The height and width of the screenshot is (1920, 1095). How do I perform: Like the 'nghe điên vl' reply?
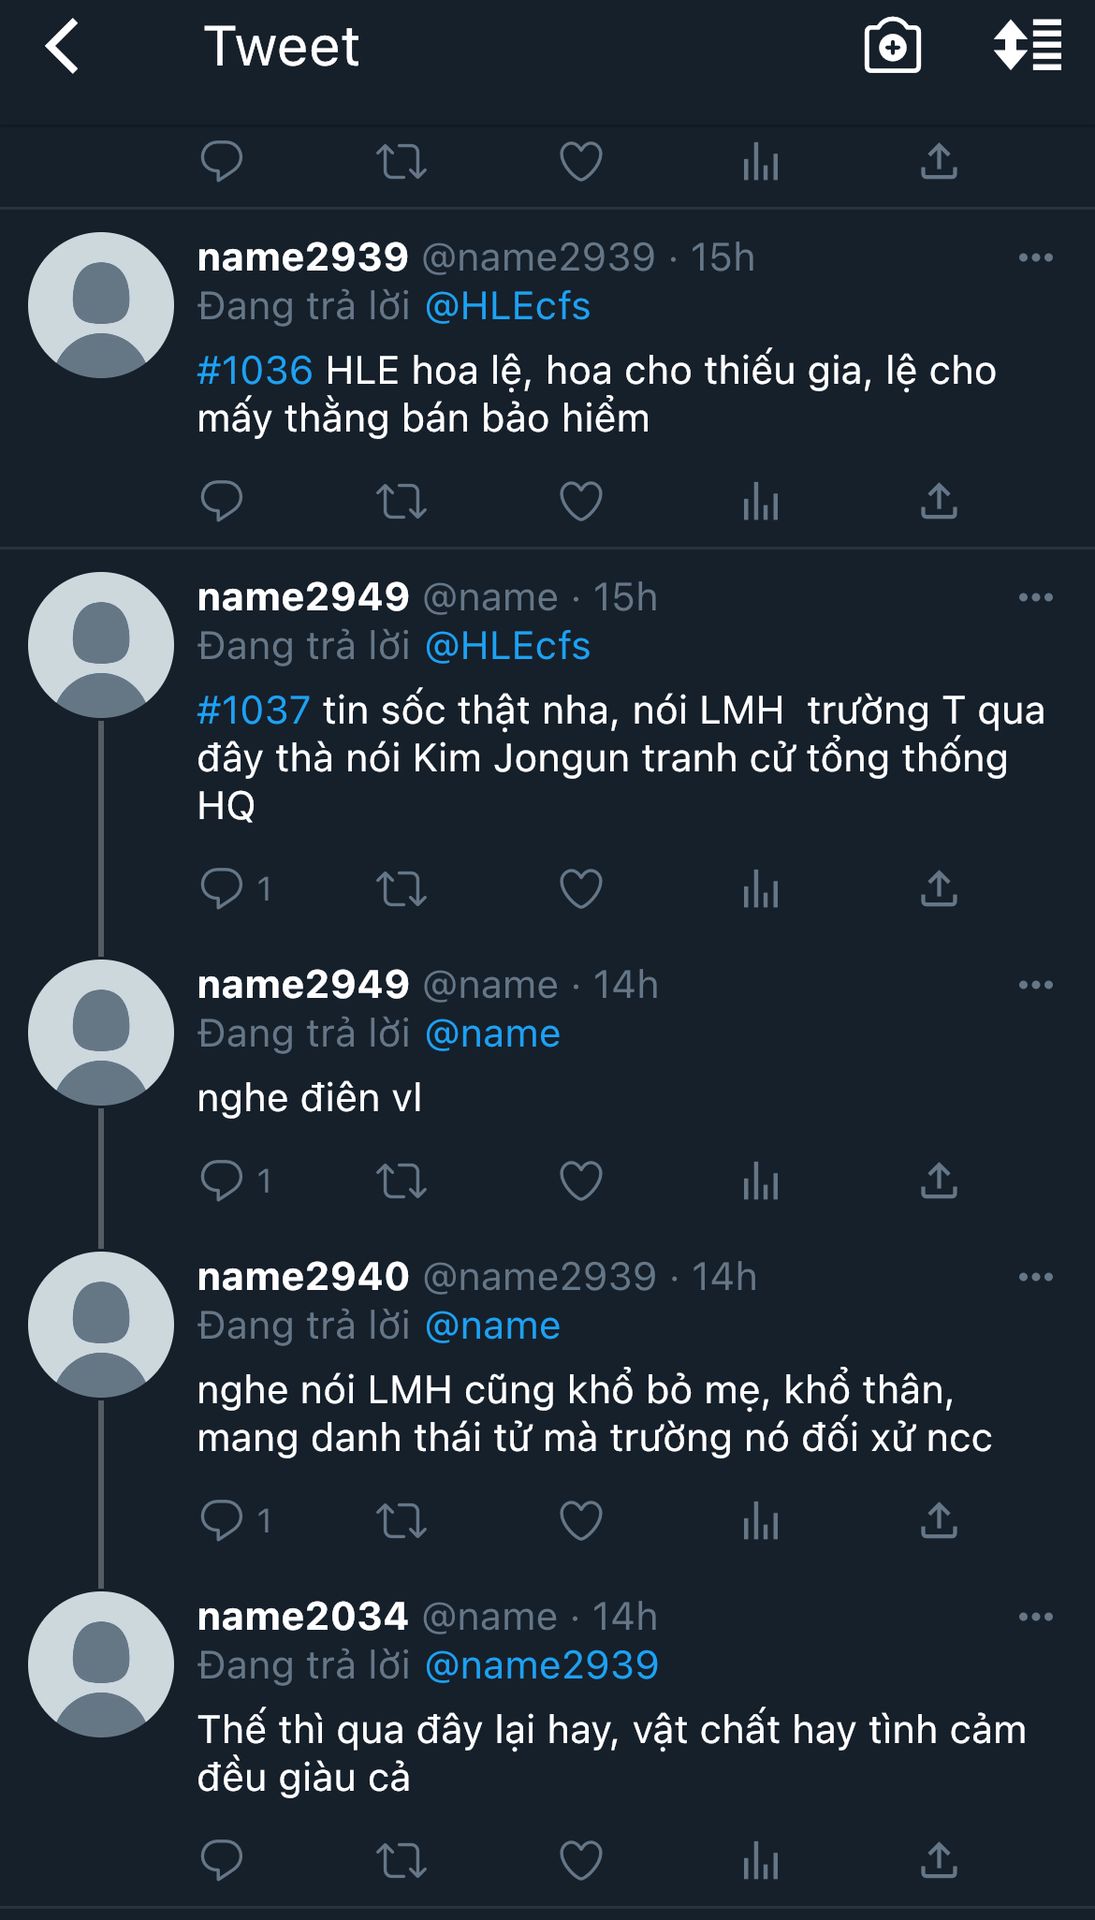[580, 1181]
